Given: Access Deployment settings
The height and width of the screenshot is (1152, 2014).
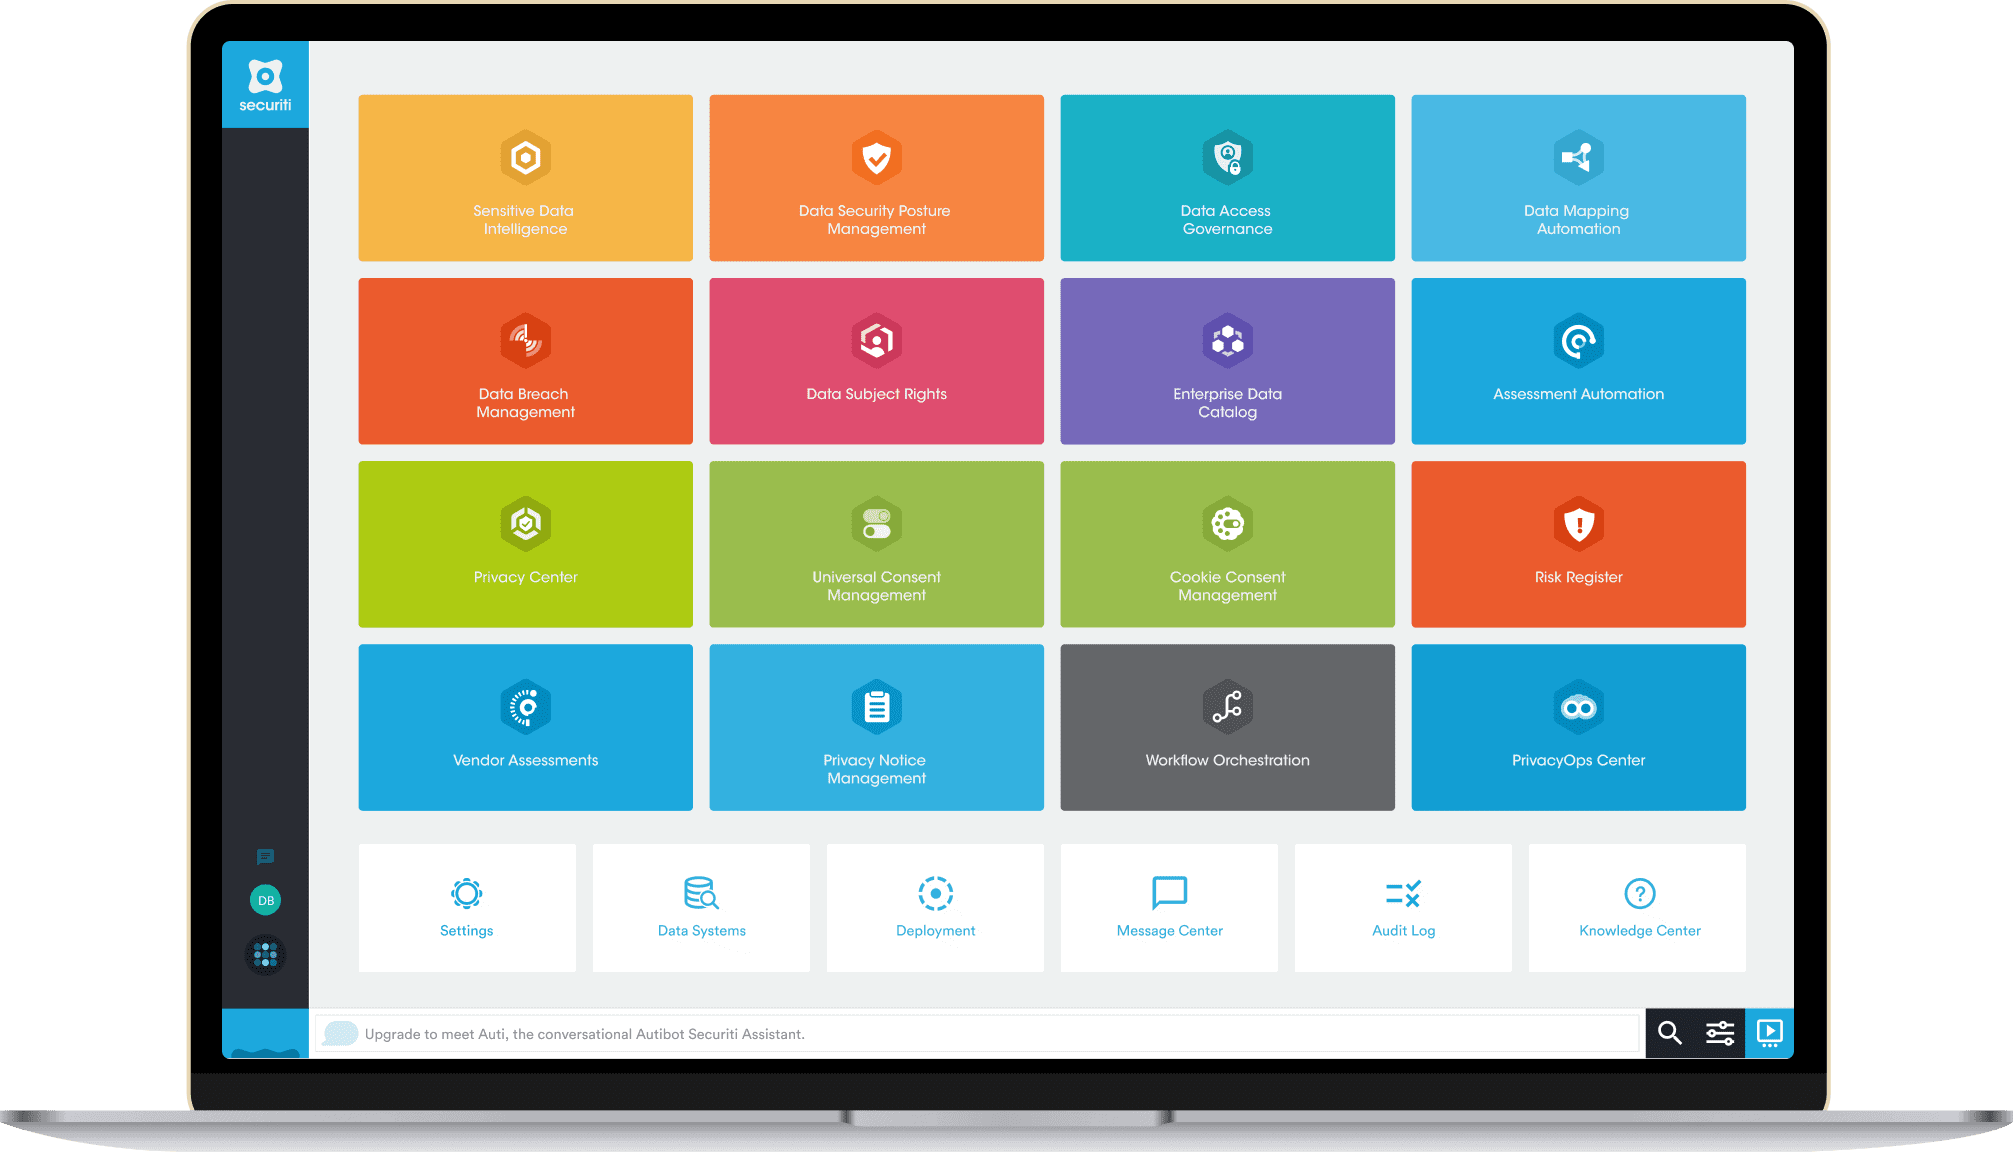Looking at the screenshot, I should click(935, 913).
